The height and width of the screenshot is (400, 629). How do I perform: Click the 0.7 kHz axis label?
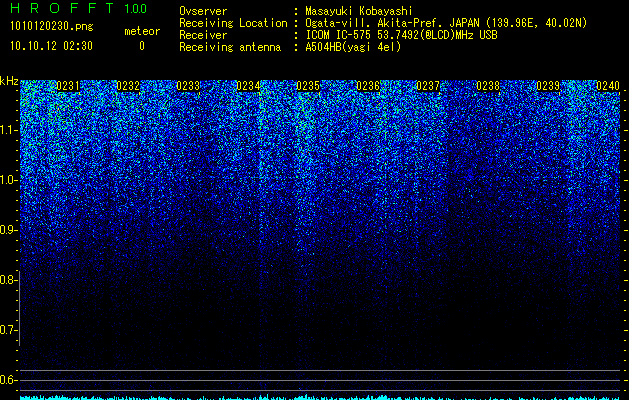8,330
